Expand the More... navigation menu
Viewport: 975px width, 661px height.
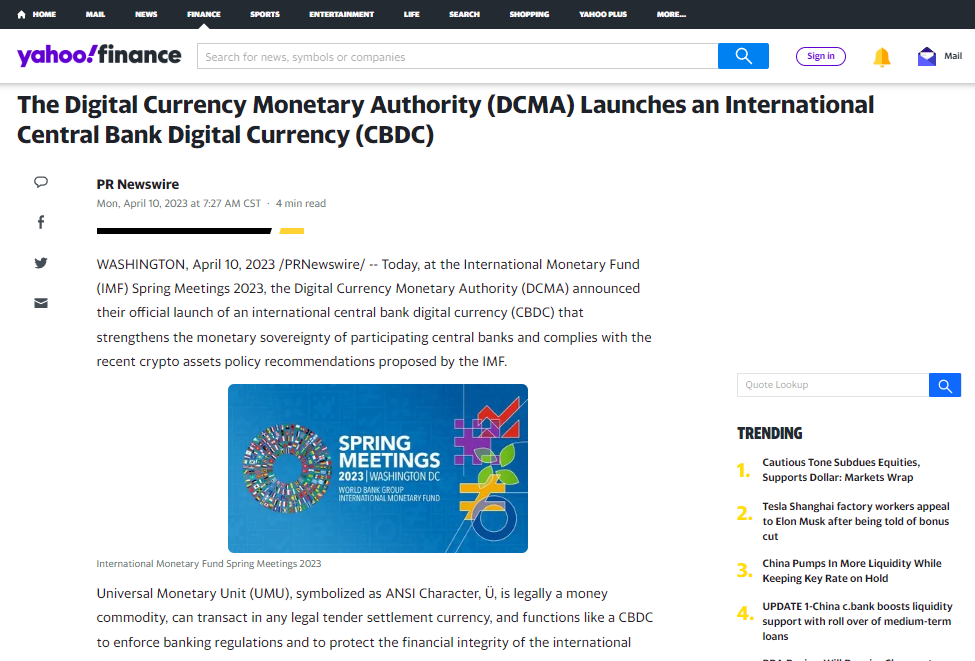click(x=671, y=14)
